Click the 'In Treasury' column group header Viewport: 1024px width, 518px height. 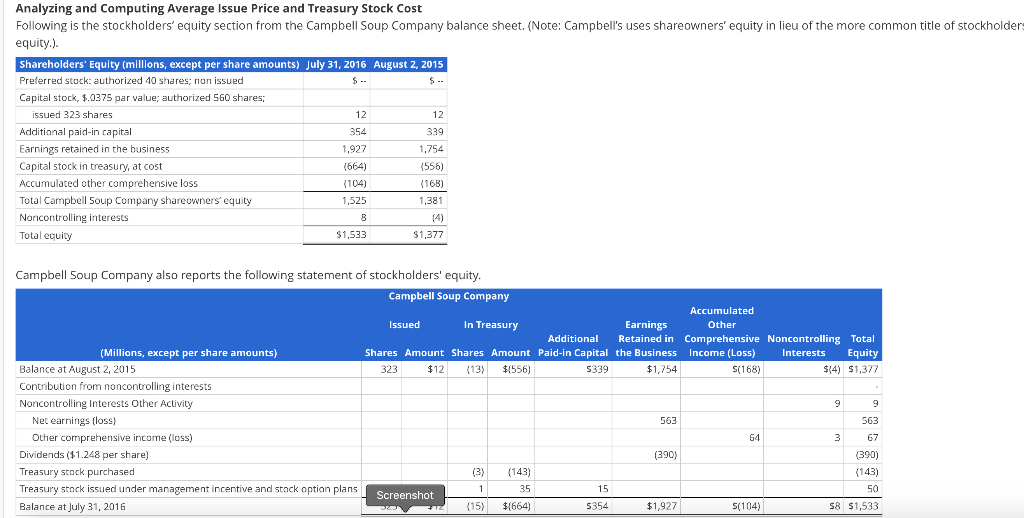tap(490, 325)
